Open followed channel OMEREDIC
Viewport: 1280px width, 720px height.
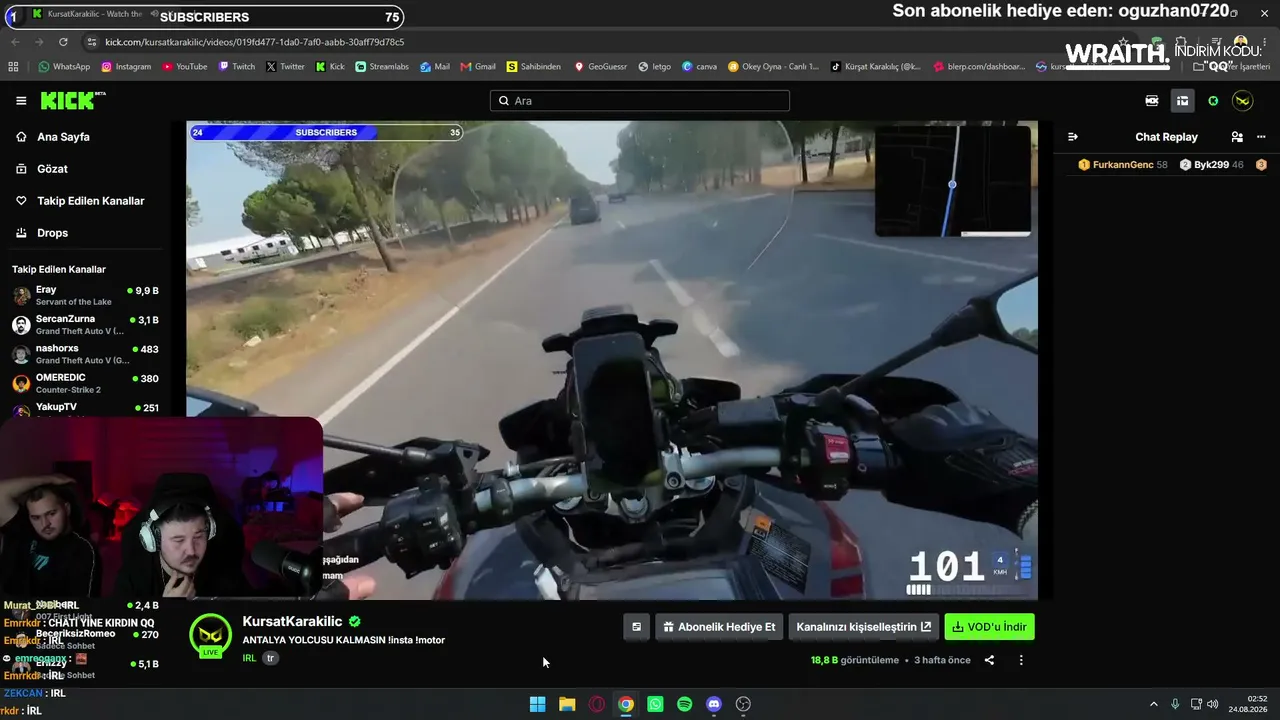click(x=85, y=383)
